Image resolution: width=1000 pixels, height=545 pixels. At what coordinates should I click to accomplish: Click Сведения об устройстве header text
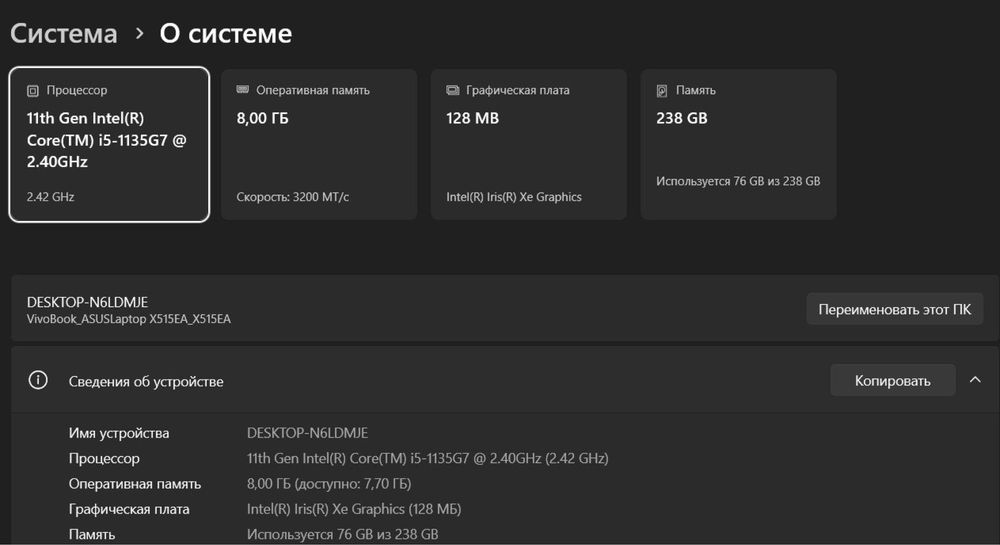[146, 381]
